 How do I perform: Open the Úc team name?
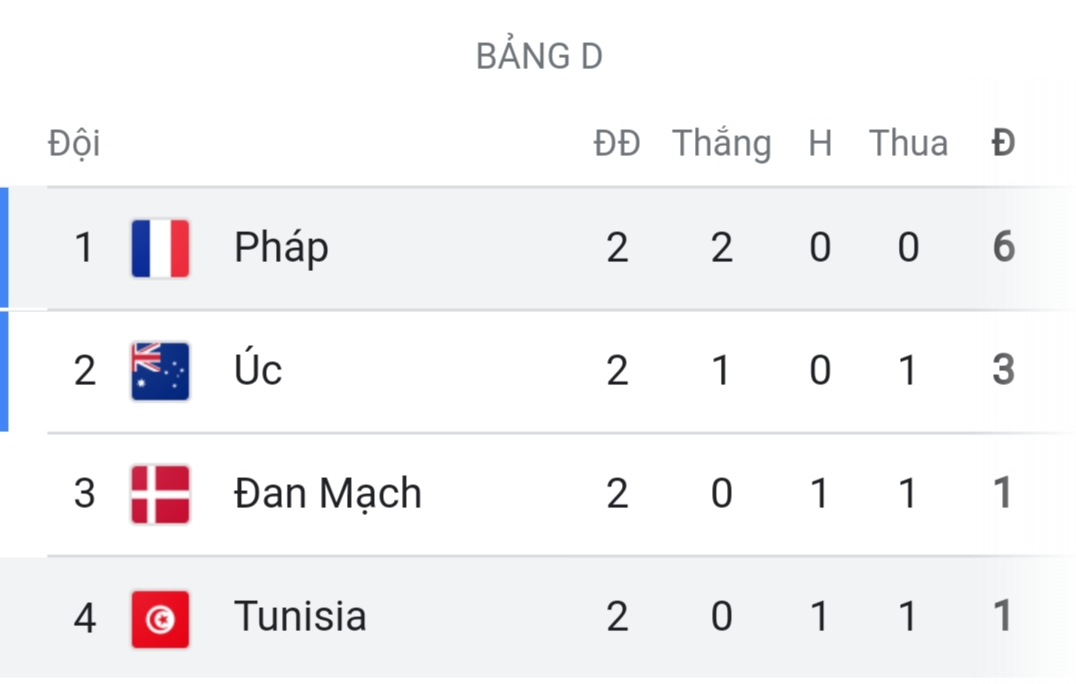pyautogui.click(x=258, y=370)
